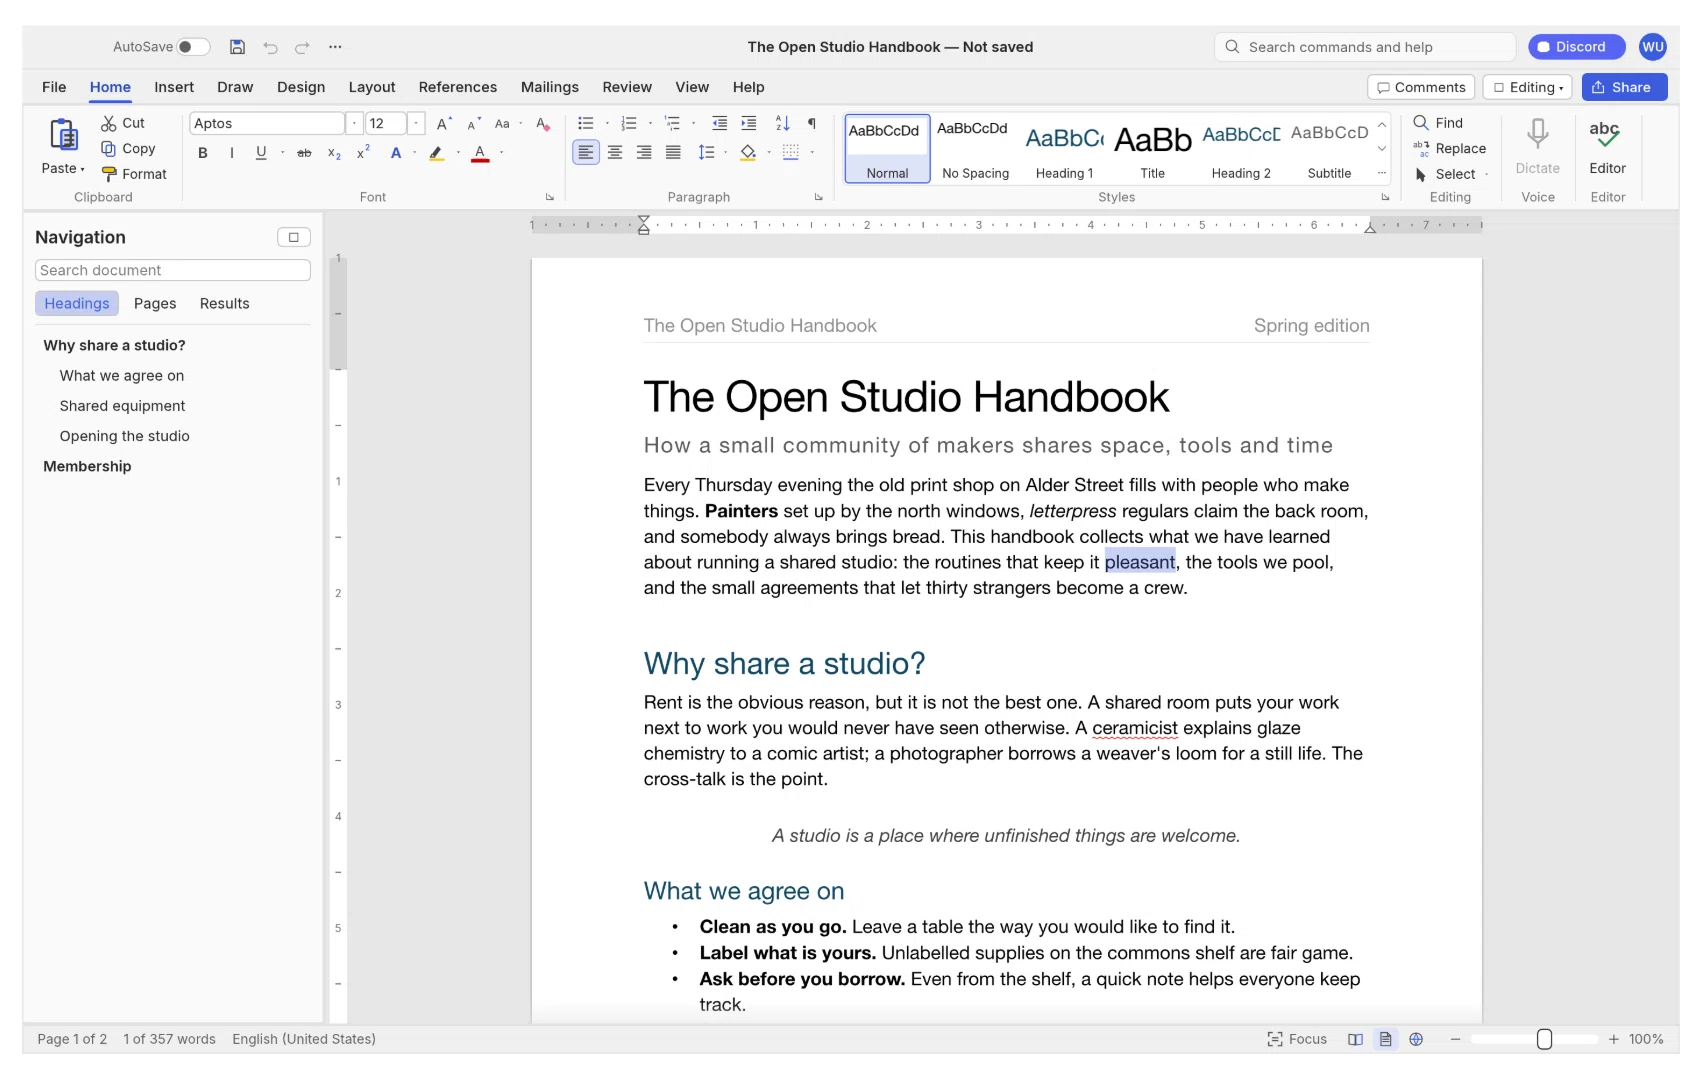The width and height of the screenshot is (1700, 1080).
Task: Click the Save icon in title bar
Action: pos(237,47)
